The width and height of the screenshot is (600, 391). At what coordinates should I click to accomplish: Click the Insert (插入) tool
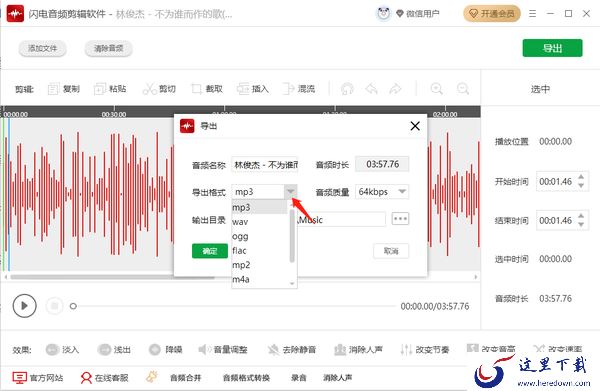(253, 89)
